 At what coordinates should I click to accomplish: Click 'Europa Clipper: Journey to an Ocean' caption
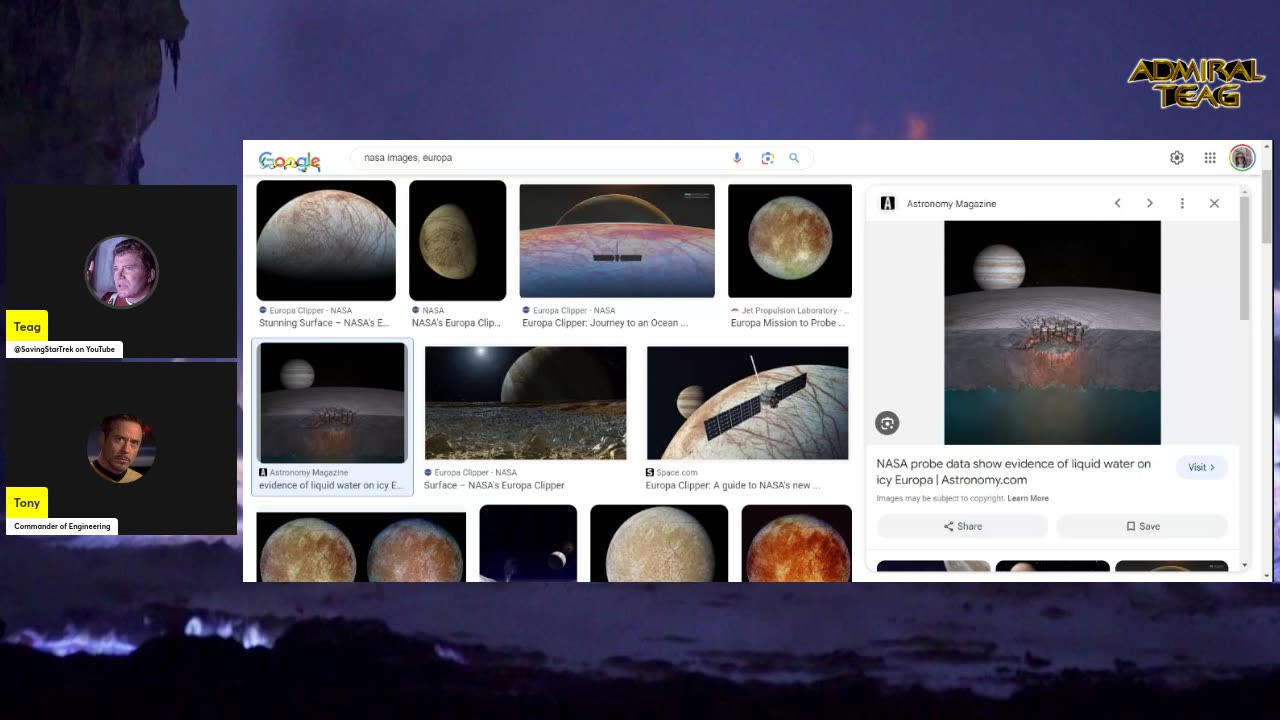pyautogui.click(x=605, y=323)
